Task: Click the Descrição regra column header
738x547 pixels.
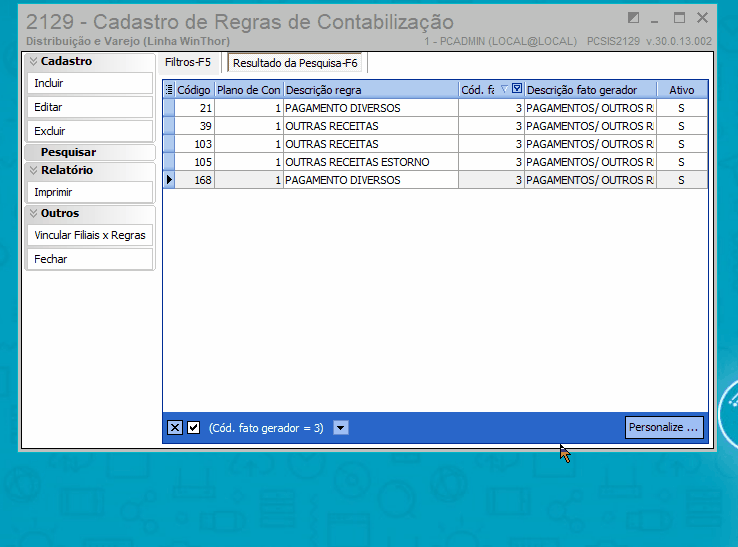Action: (x=371, y=90)
